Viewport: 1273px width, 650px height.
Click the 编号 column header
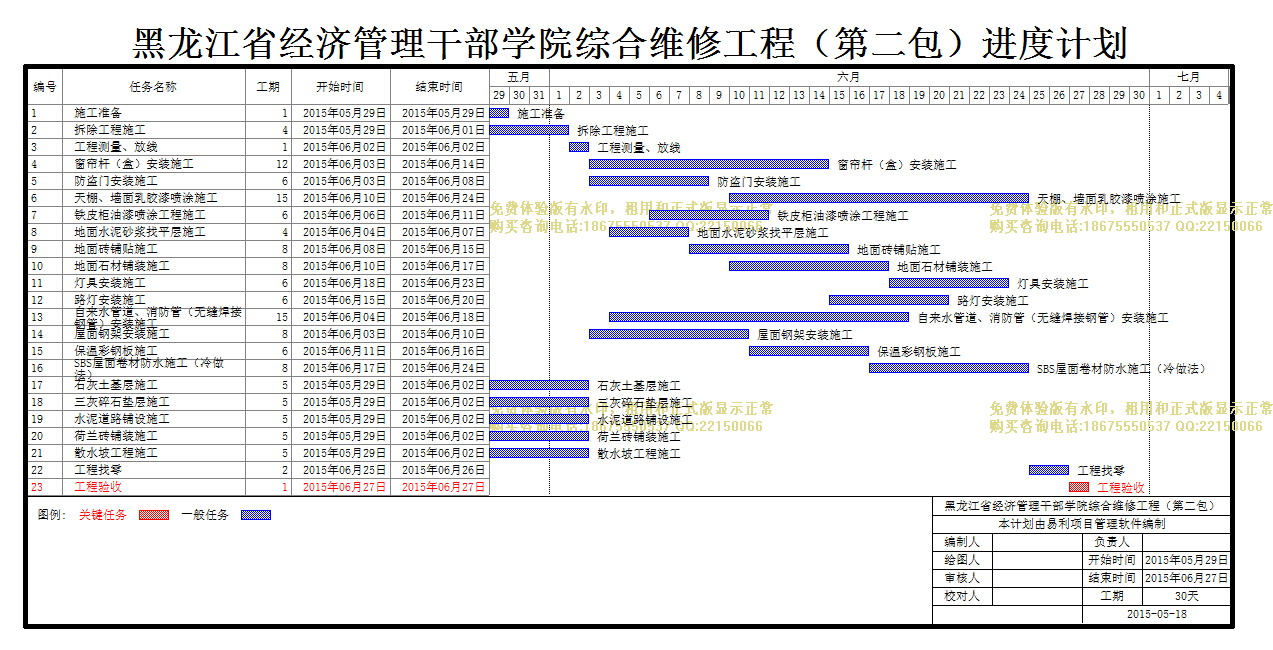pos(45,87)
